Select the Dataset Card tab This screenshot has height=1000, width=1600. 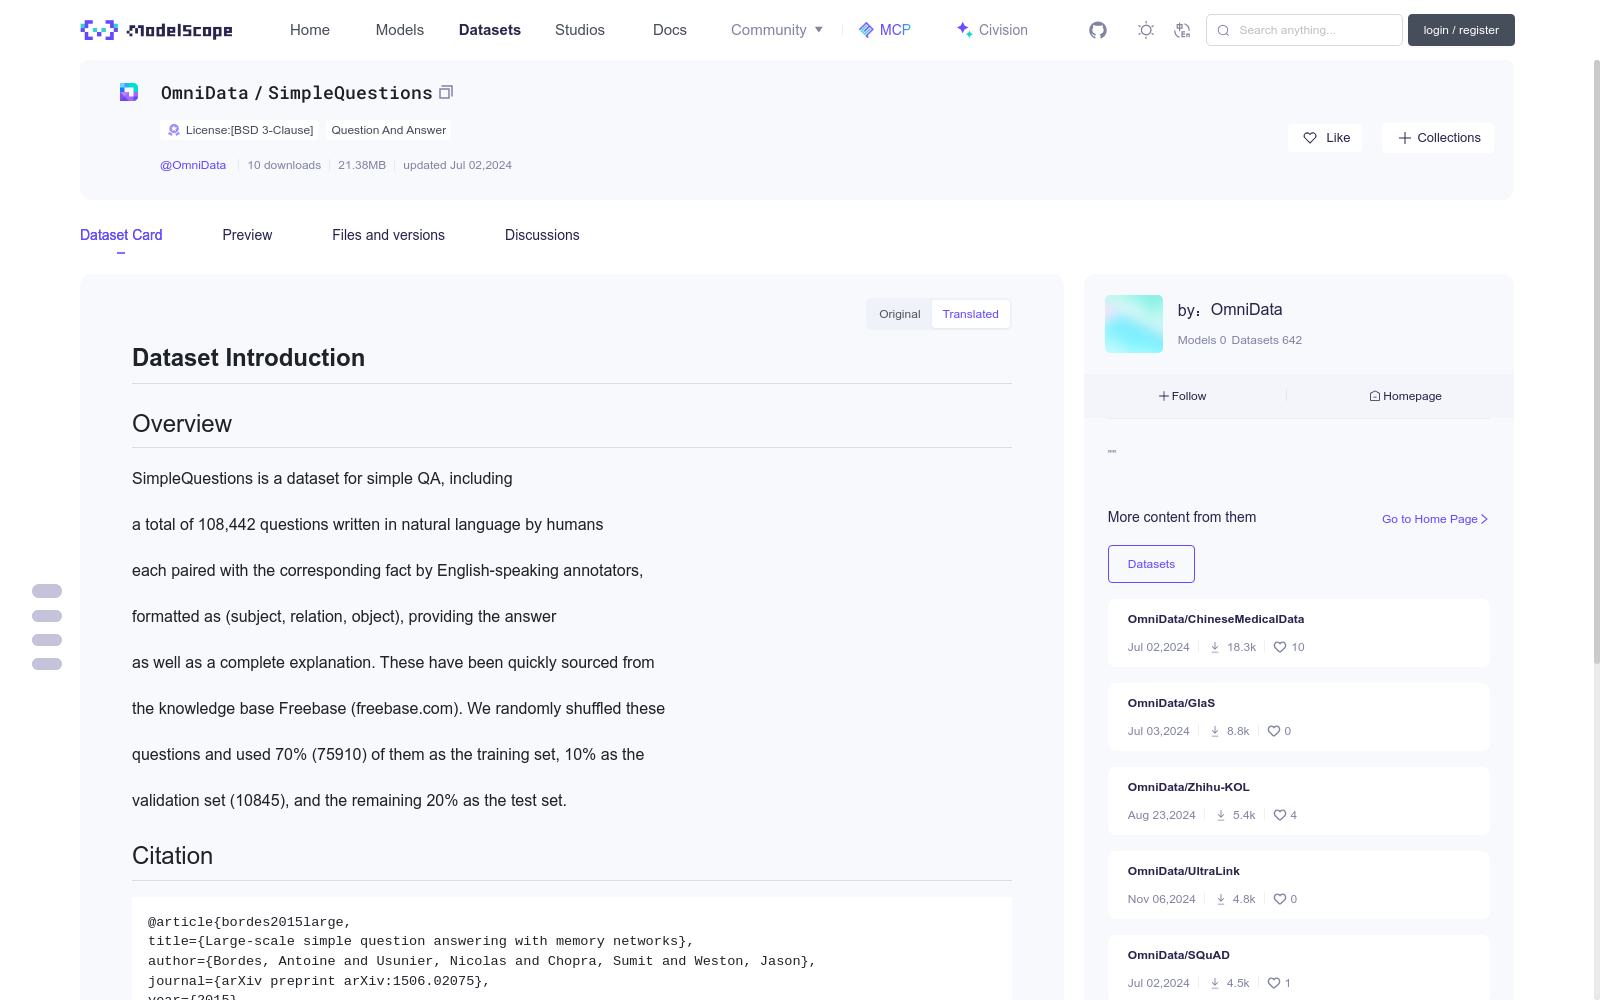coord(121,235)
